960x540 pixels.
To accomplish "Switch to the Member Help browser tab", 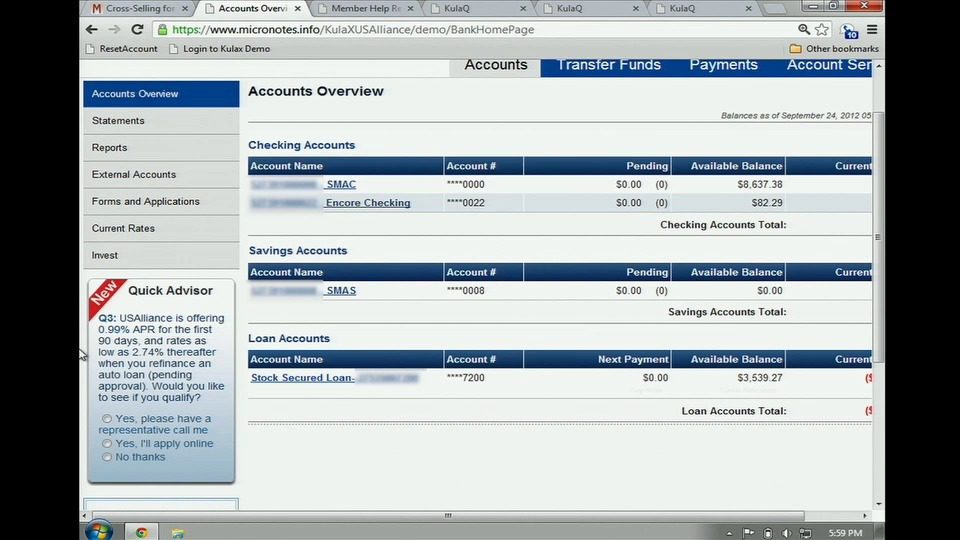I will coord(366,9).
